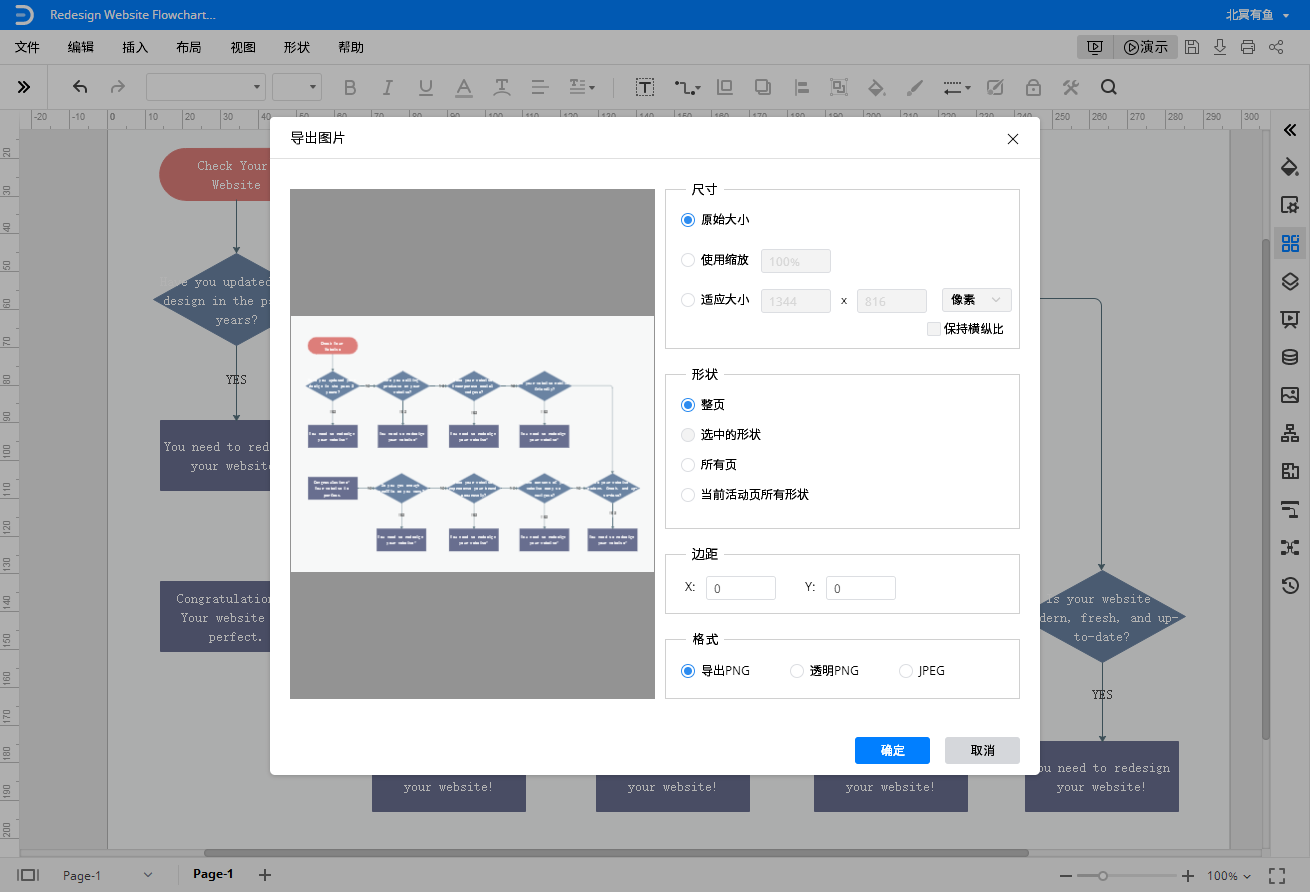Expand the left toolbar double chevron
This screenshot has height=892, width=1310.
pos(24,87)
